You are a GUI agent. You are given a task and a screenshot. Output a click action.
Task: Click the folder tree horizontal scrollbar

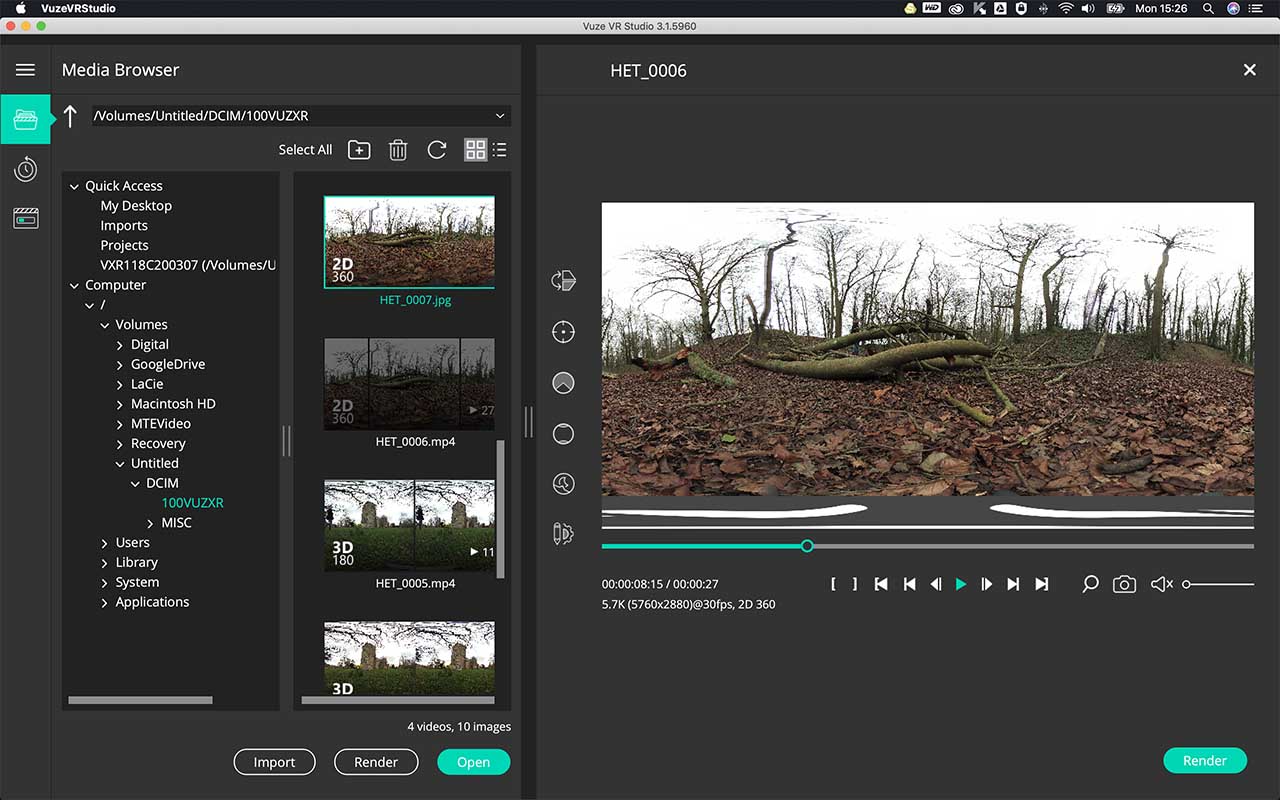click(140, 700)
